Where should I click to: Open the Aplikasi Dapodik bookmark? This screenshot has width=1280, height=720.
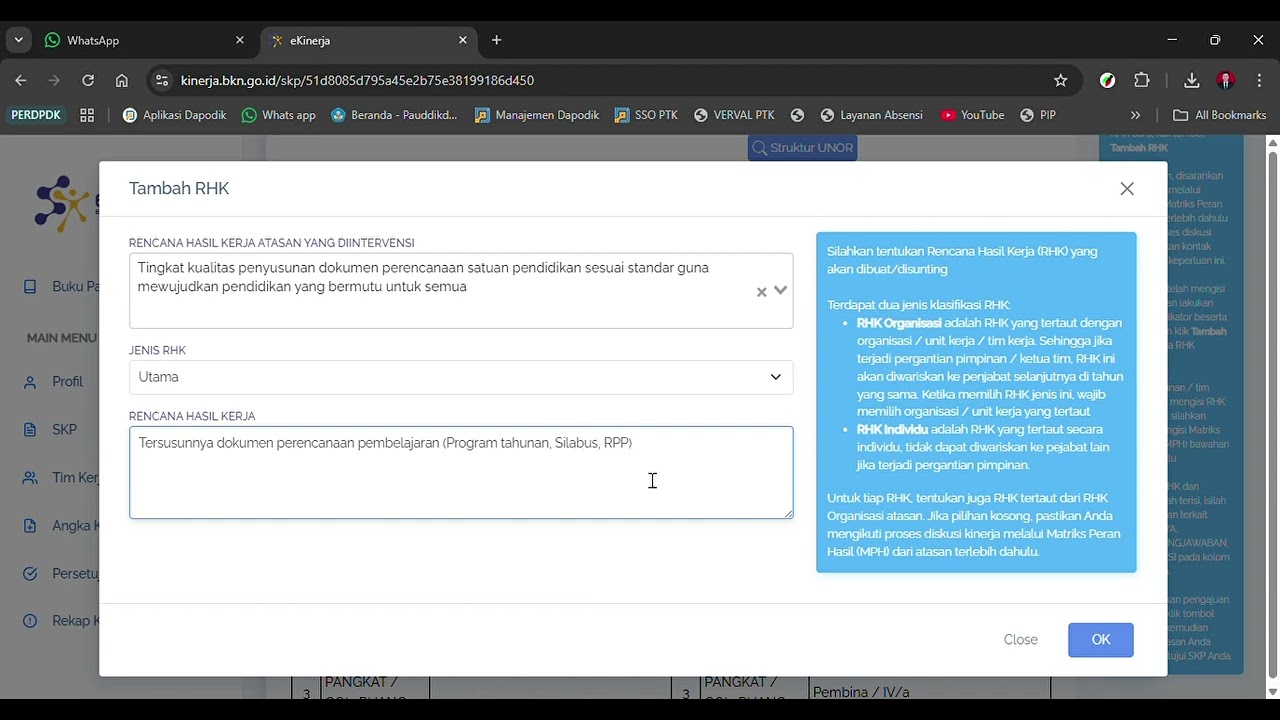coord(175,115)
